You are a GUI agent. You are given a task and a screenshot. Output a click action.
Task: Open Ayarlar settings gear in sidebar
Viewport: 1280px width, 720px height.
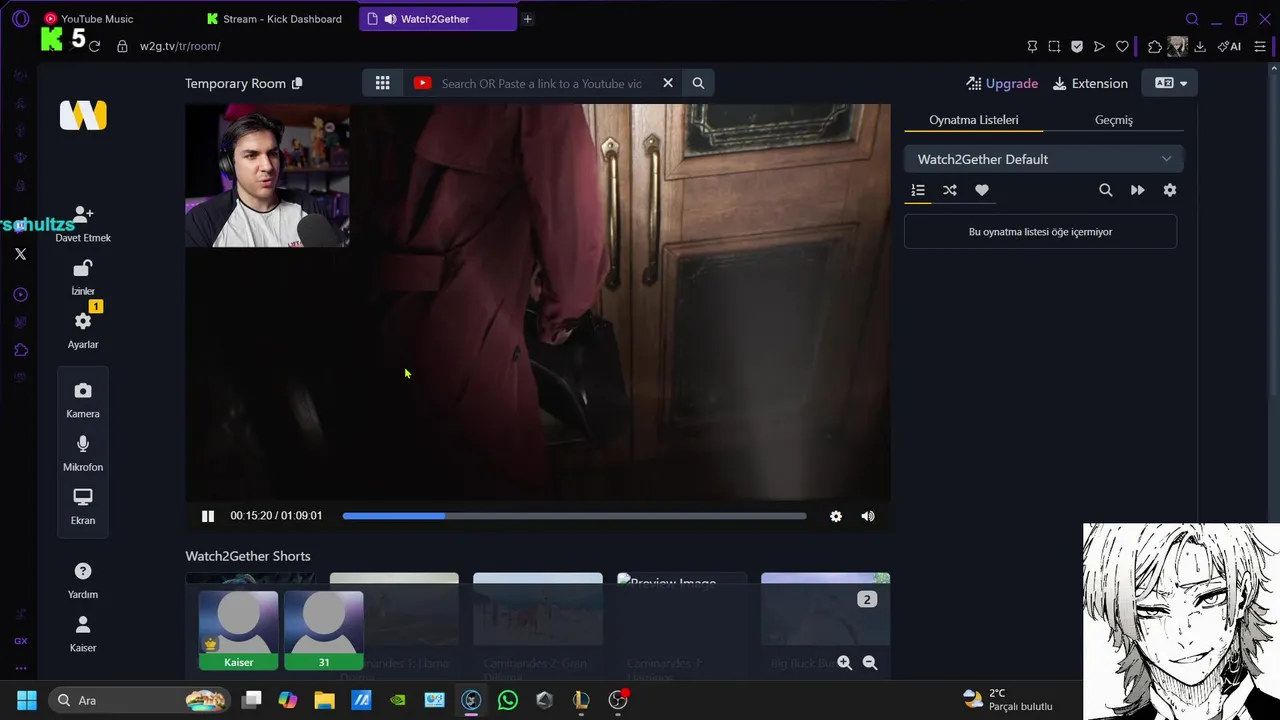[83, 331]
